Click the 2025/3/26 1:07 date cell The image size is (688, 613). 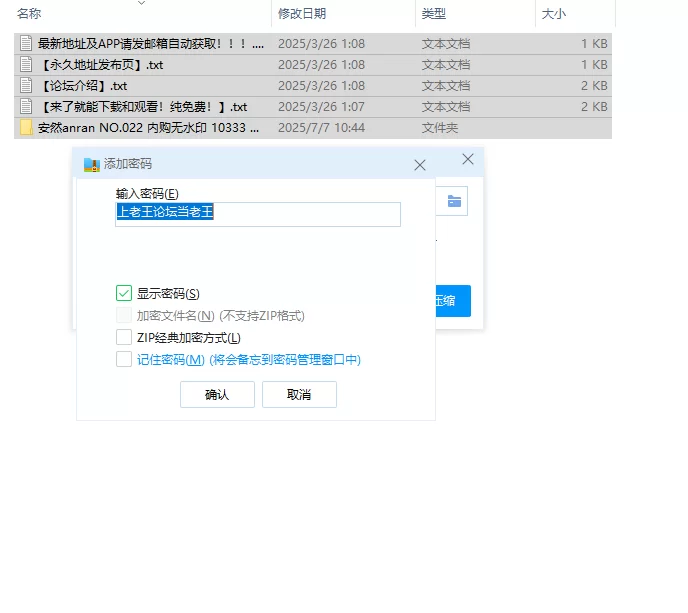(x=322, y=107)
